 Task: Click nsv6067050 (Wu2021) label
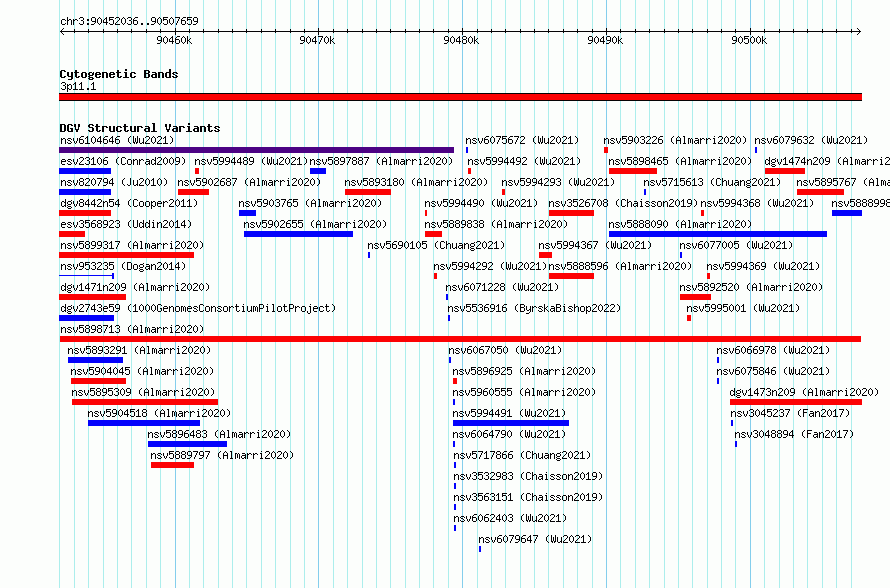(505, 350)
